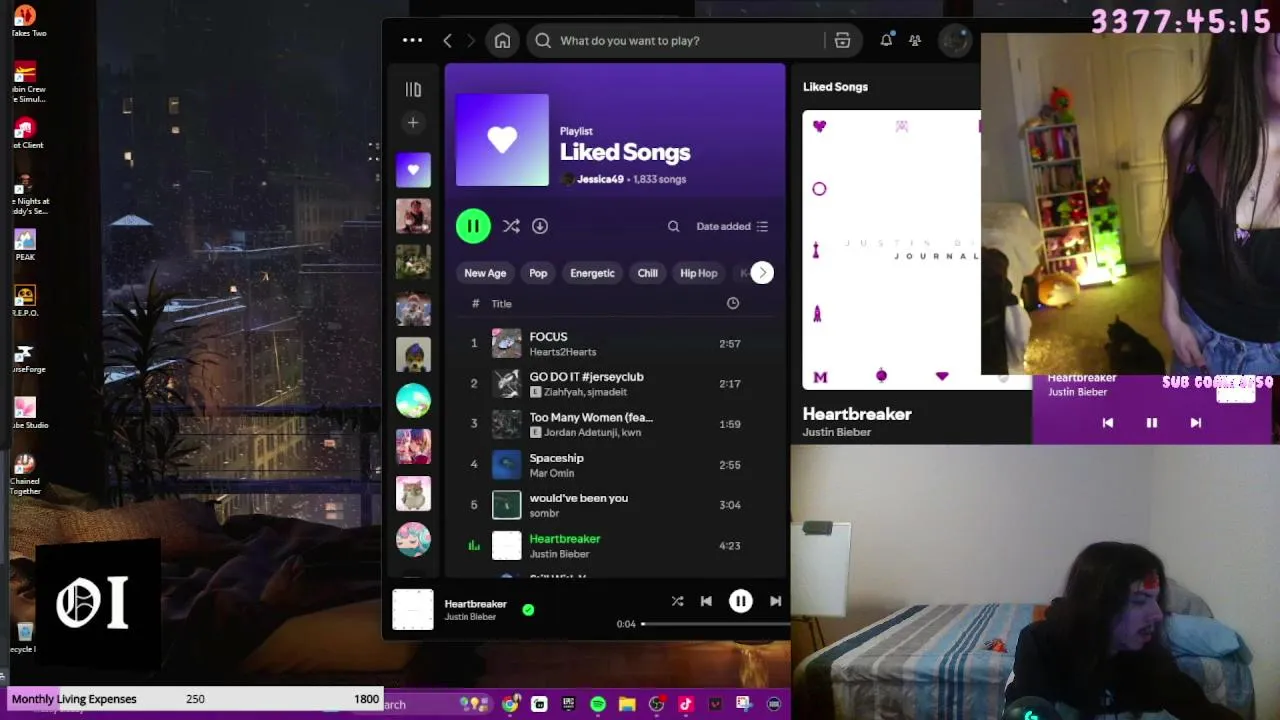
Task: Select the track Spaceship by Mar Omin
Action: point(615,465)
